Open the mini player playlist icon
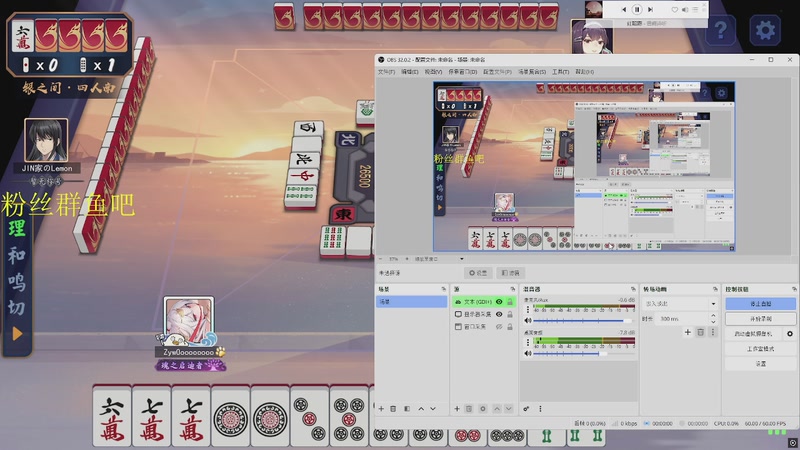800x450 pixels. tap(695, 9)
